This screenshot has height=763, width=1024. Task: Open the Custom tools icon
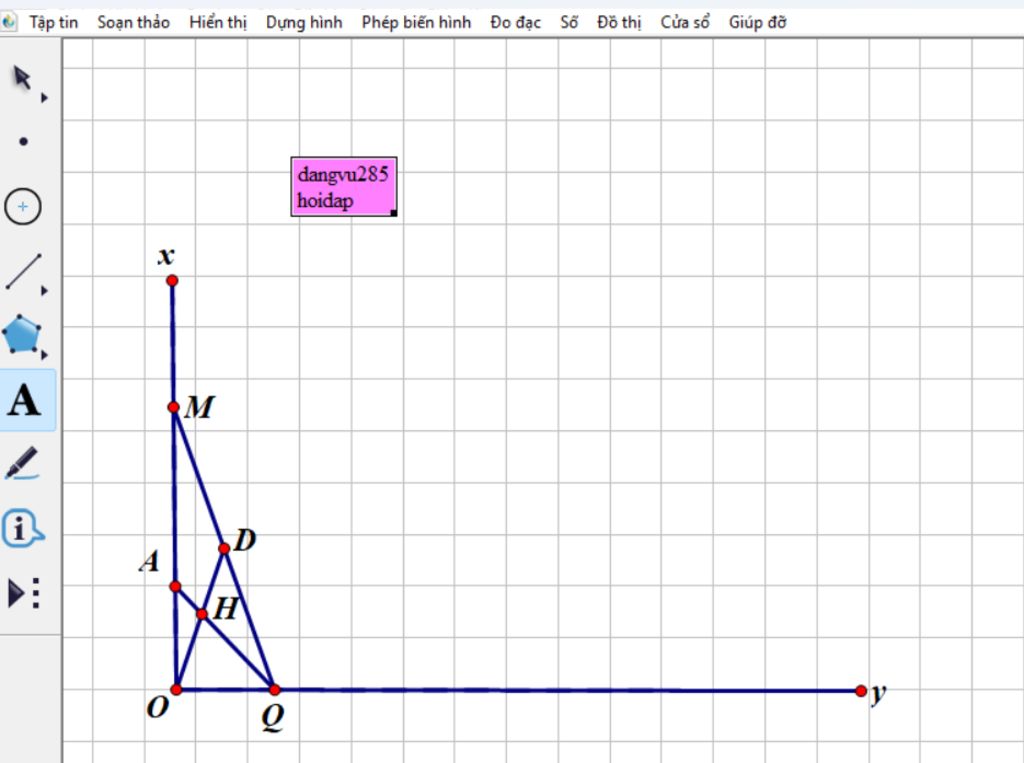[24, 593]
